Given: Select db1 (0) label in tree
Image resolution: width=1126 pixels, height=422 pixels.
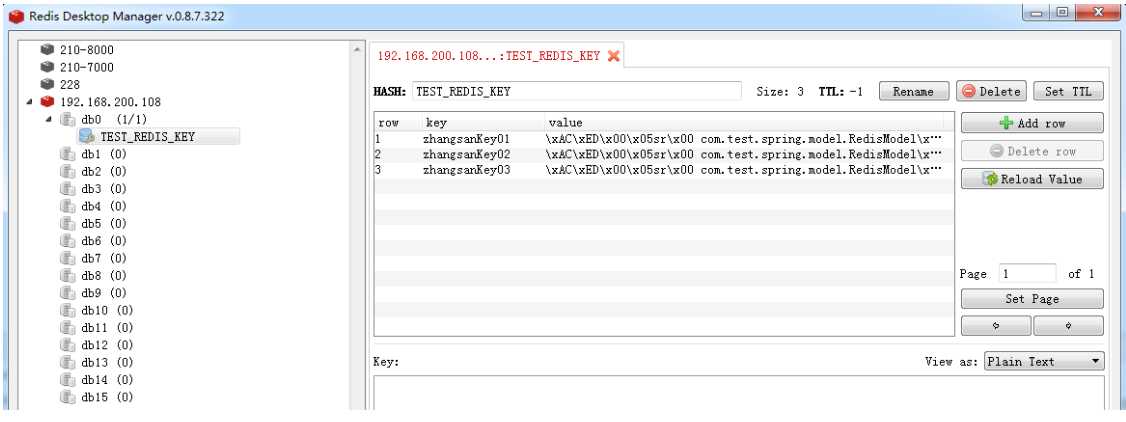Looking at the screenshot, I should click(103, 154).
